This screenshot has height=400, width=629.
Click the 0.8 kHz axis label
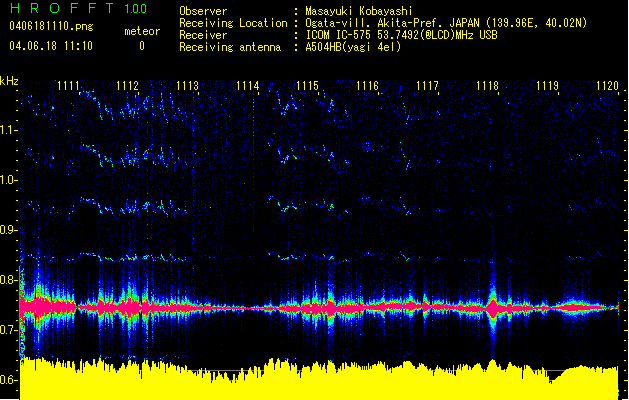pos(8,280)
